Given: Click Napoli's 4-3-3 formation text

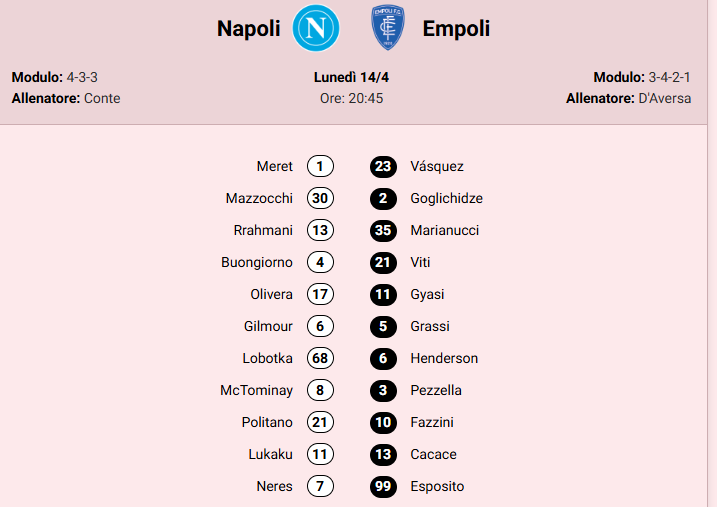Looking at the screenshot, I should (83, 77).
